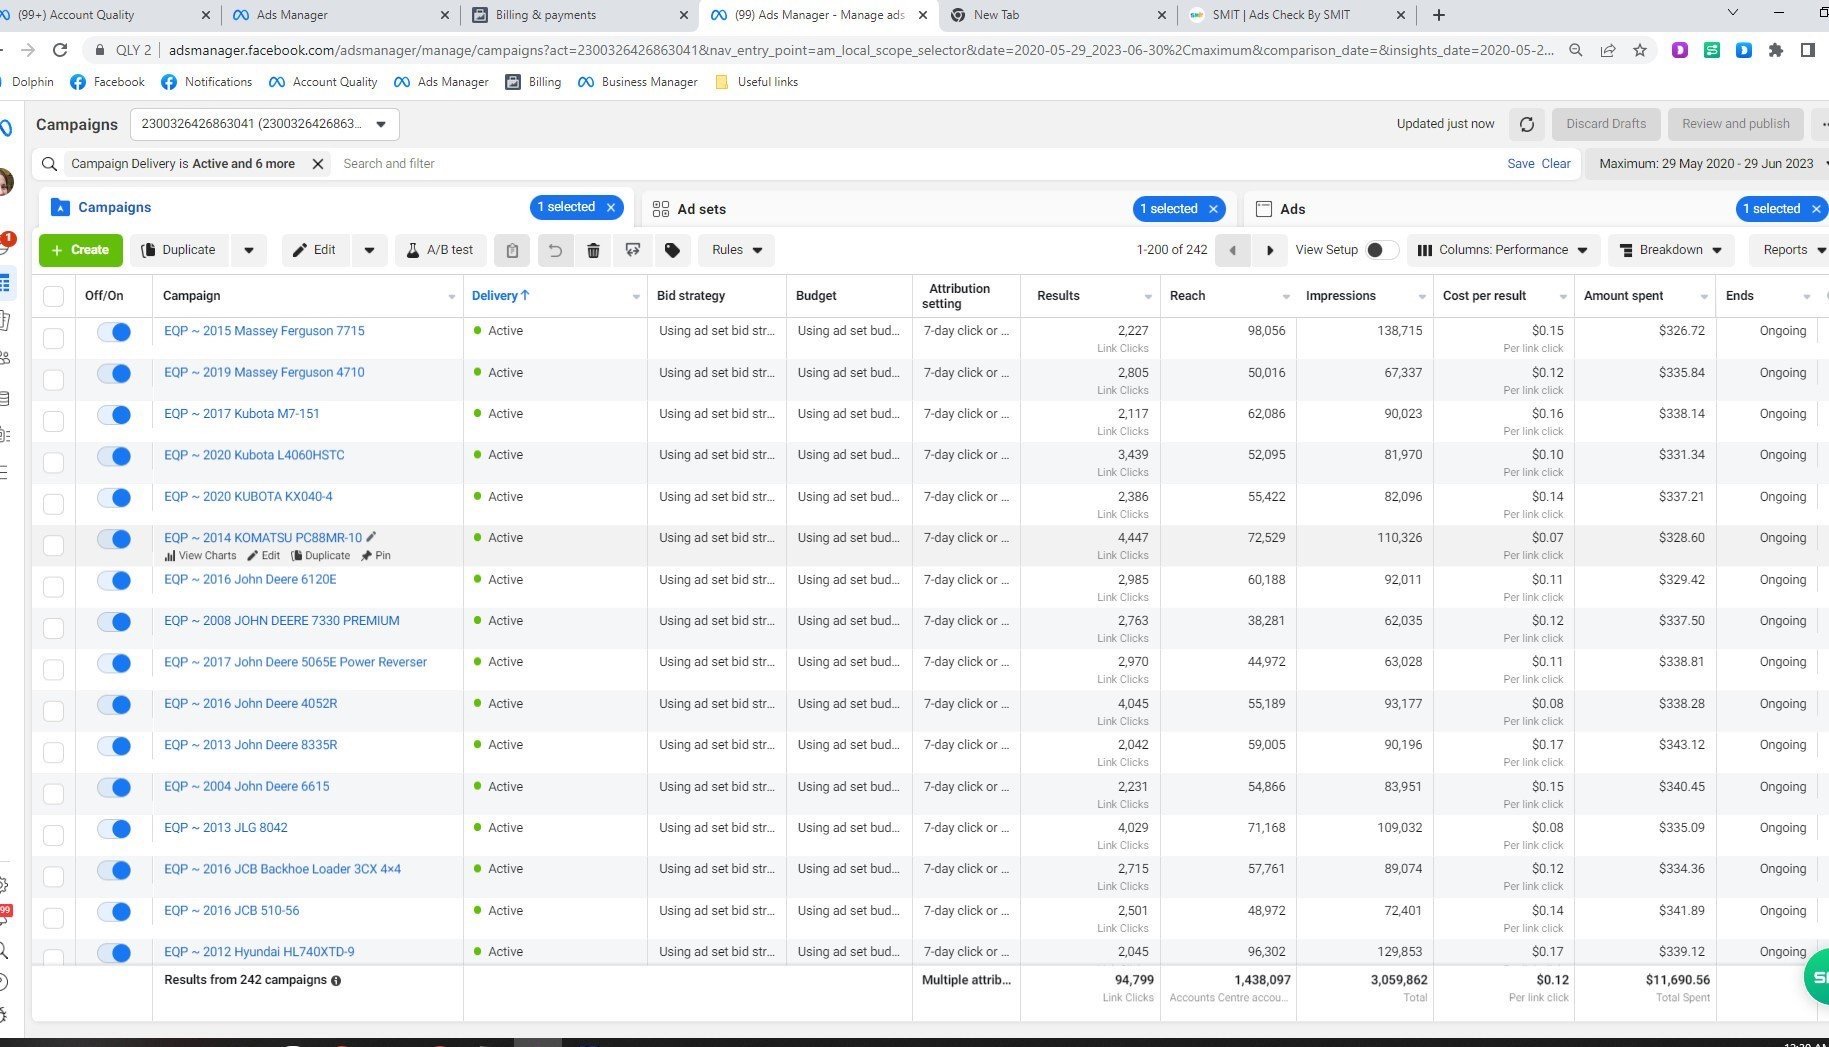Clear the Ad sets 1 selected badge
The height and width of the screenshot is (1047, 1829).
point(1213,209)
